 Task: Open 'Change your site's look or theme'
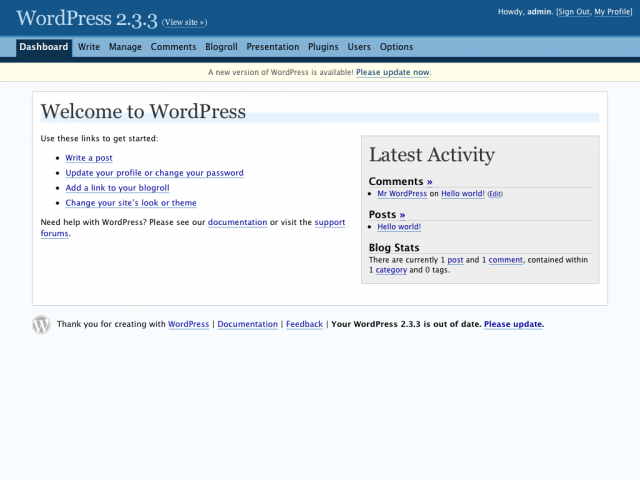tap(131, 203)
